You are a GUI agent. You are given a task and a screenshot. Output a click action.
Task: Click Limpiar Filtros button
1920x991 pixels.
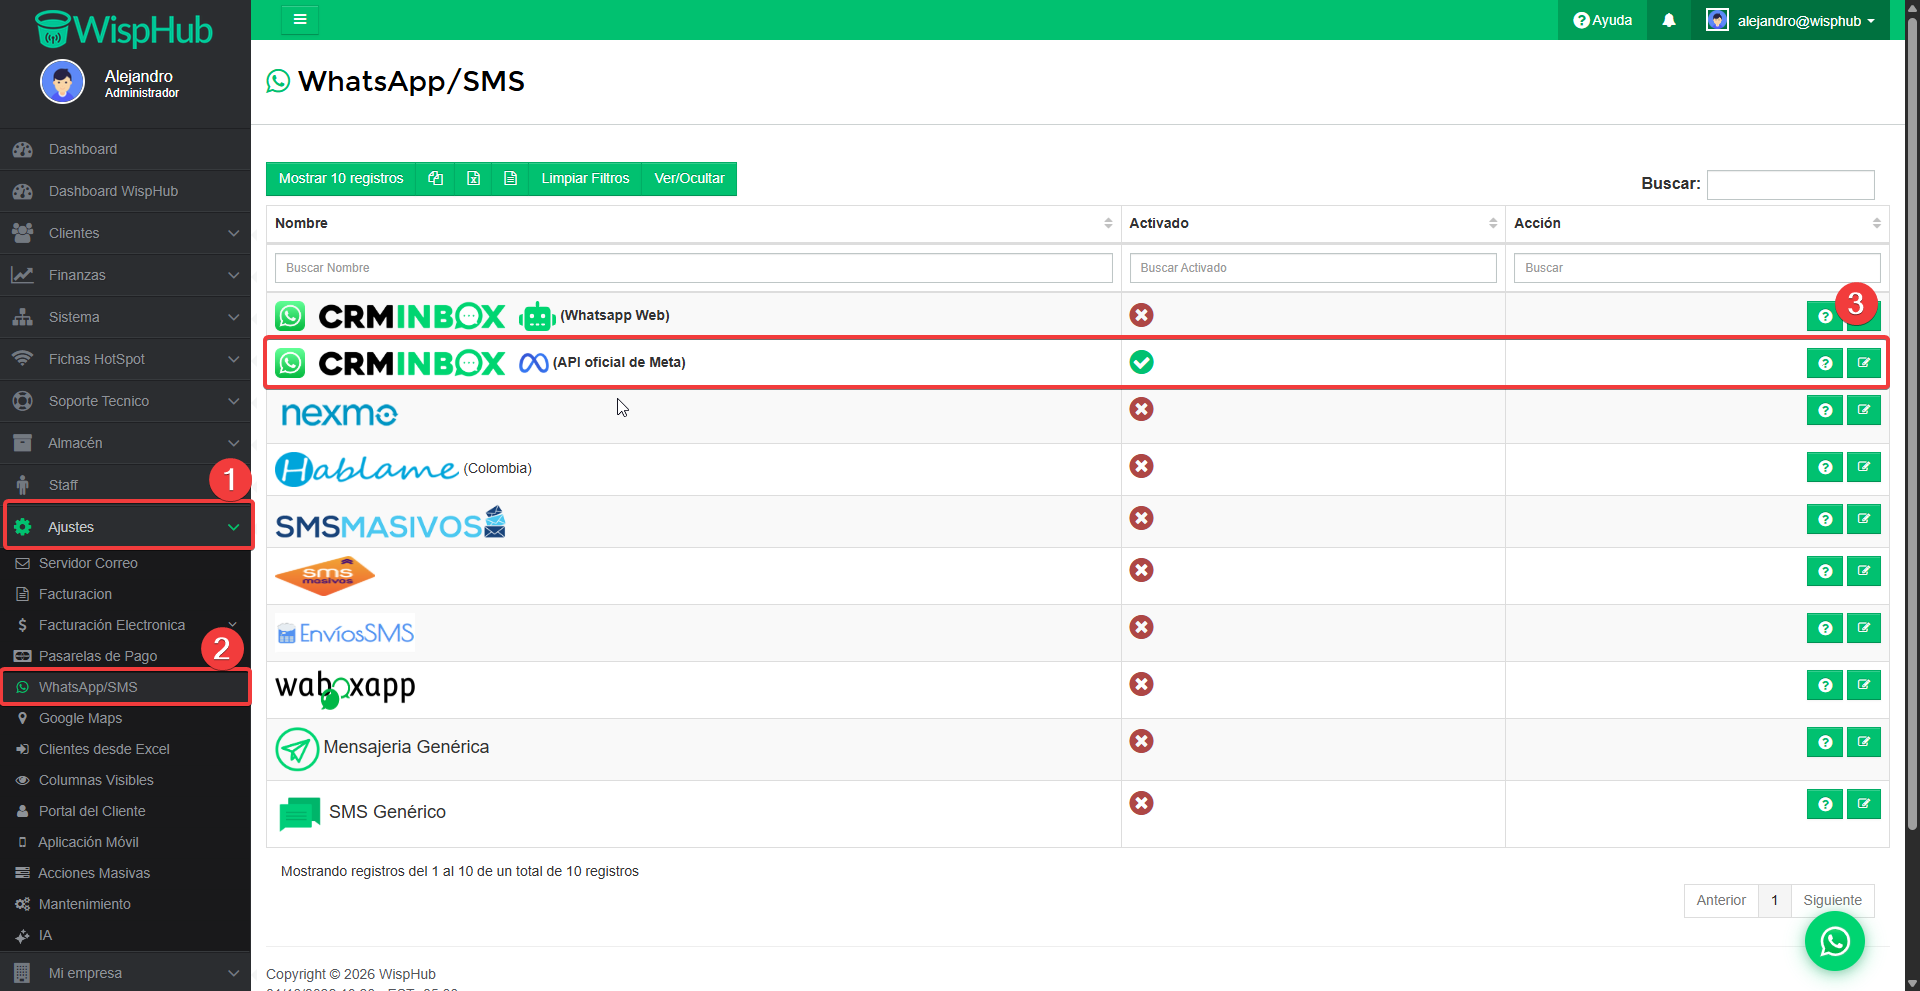(585, 178)
